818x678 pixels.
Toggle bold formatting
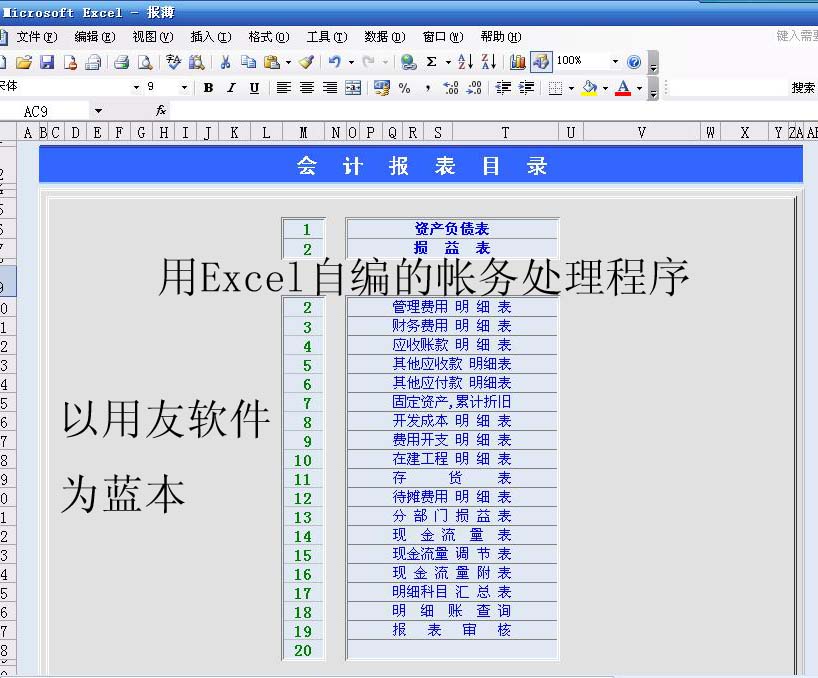pyautogui.click(x=208, y=88)
